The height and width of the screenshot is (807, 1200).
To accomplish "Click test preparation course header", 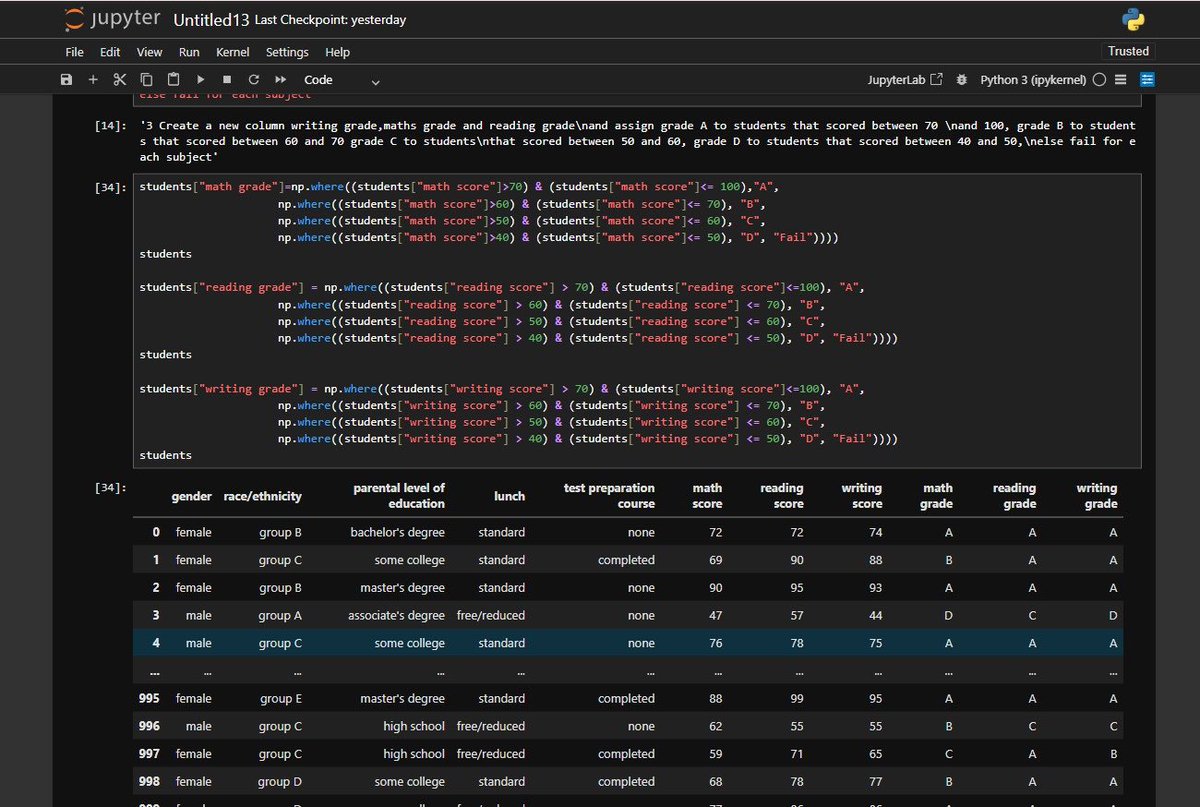I will pos(609,496).
